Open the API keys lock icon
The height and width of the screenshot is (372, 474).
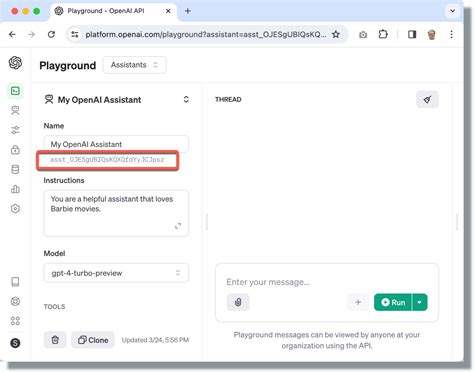[x=15, y=150]
